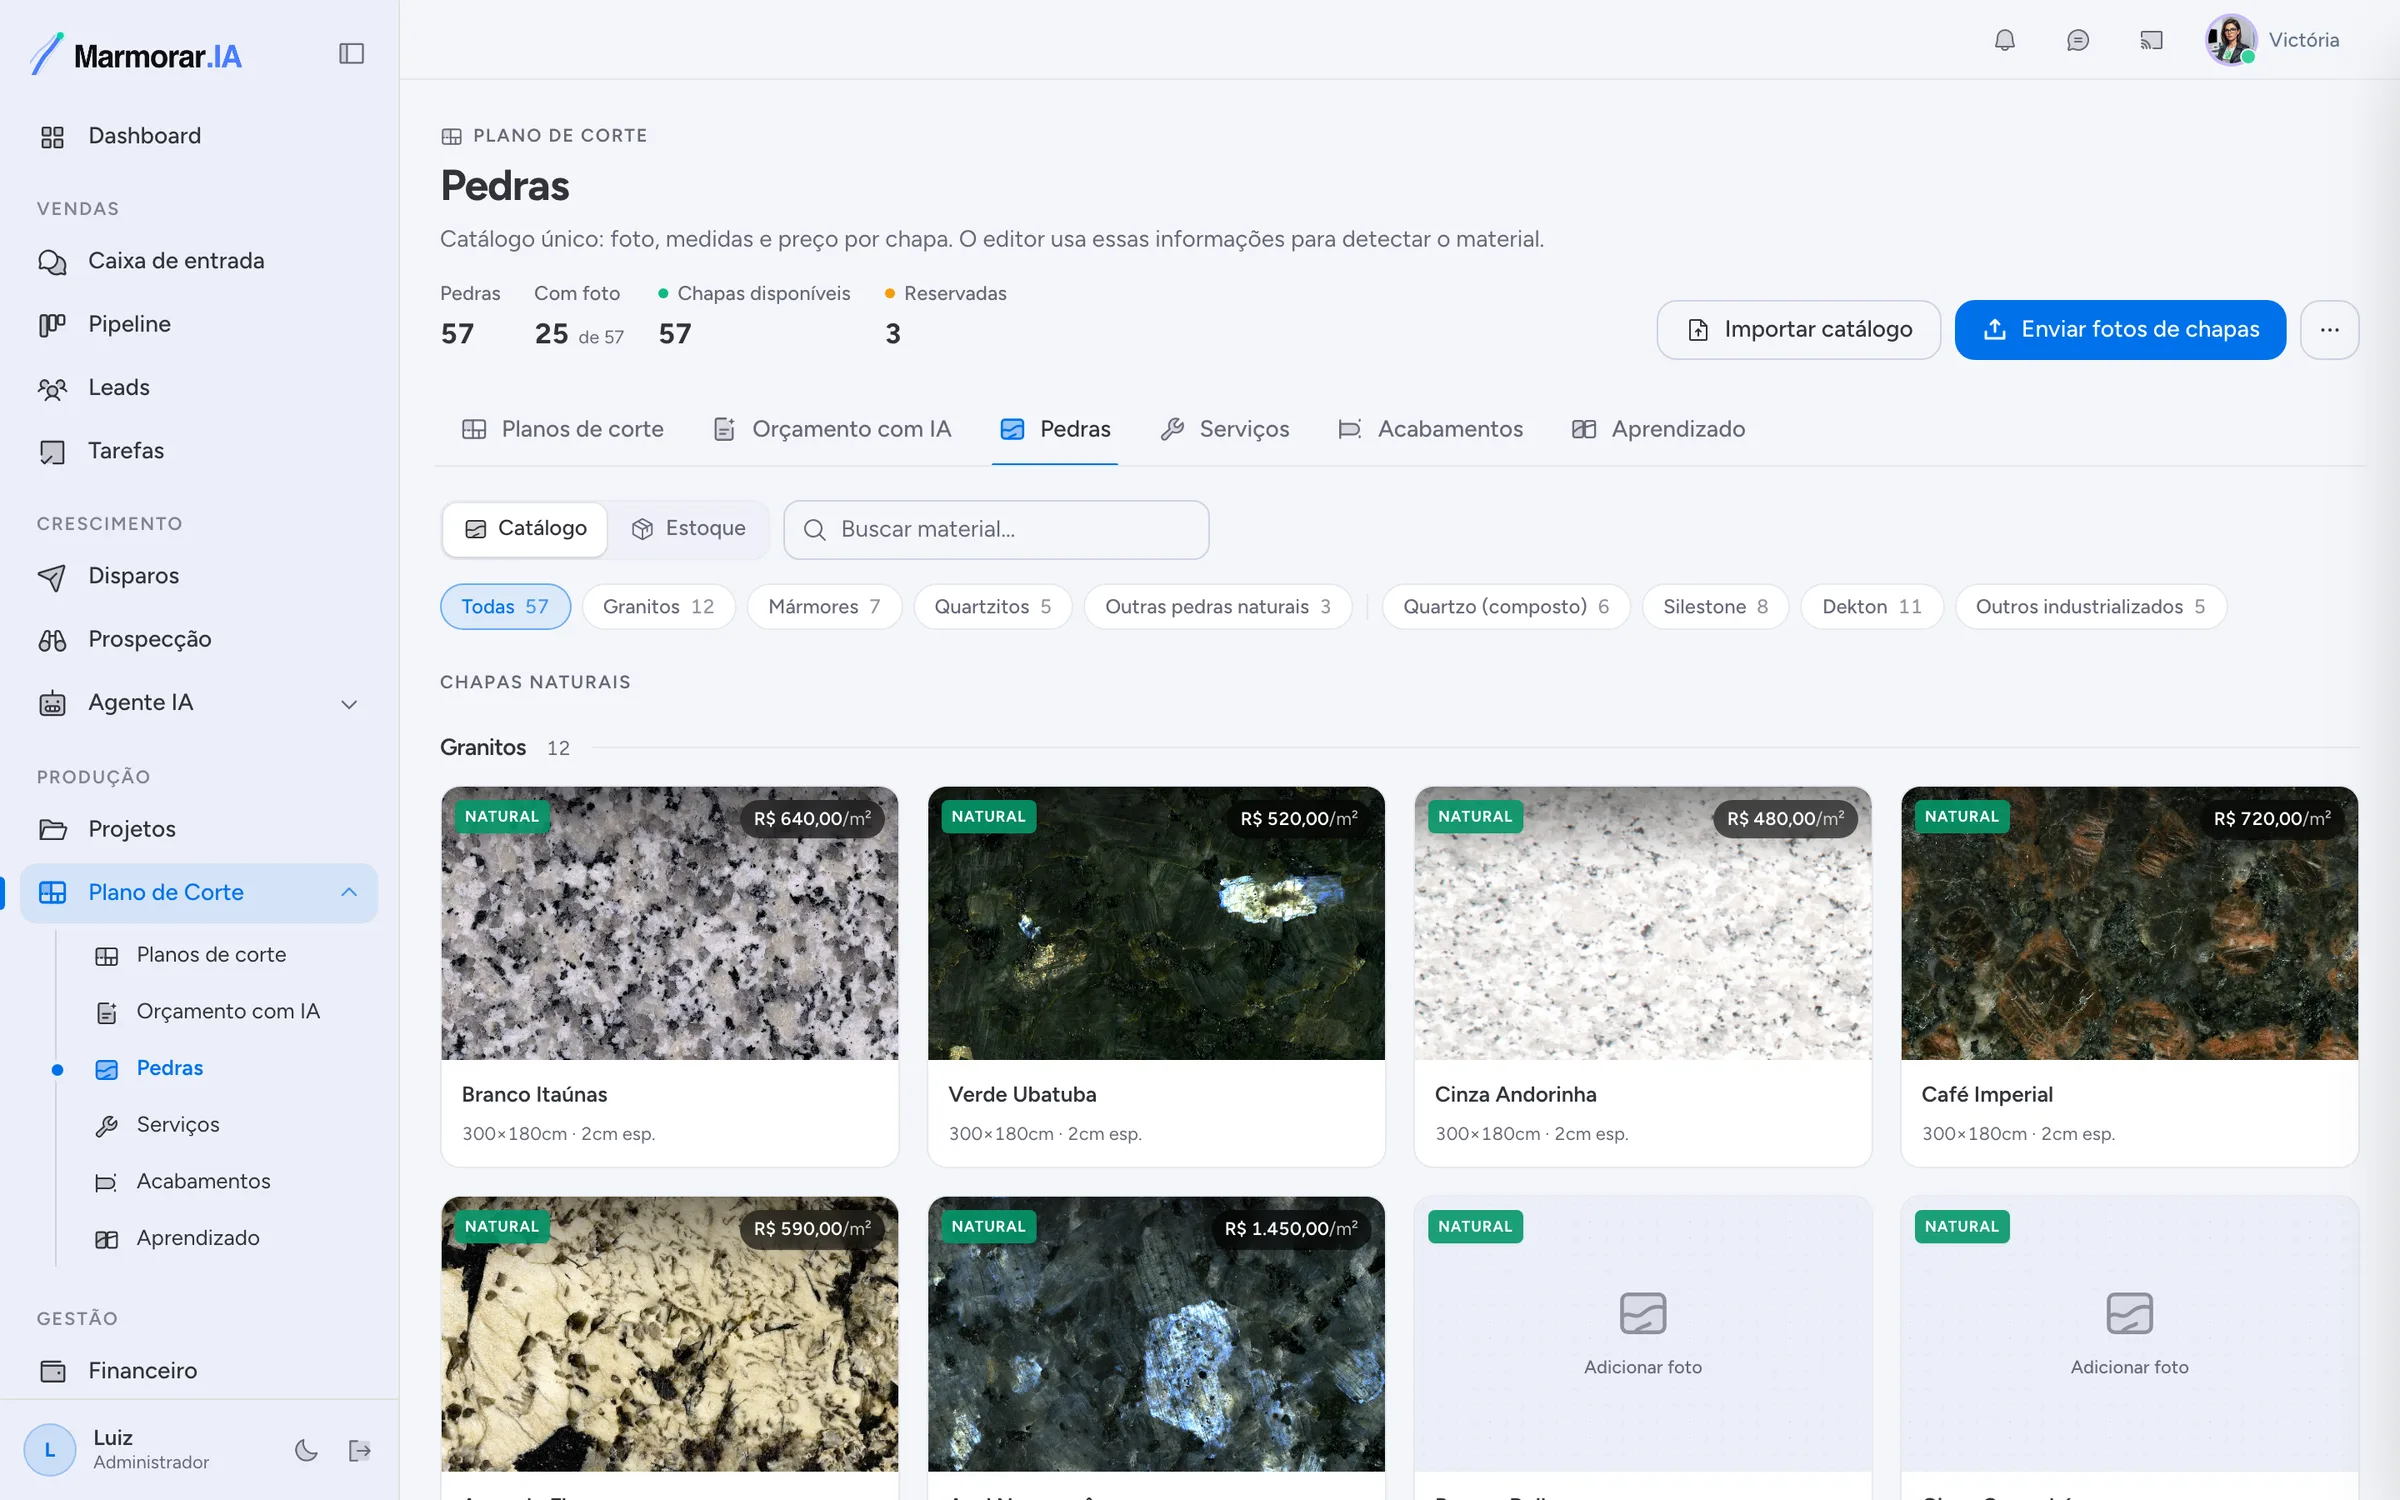This screenshot has height=1500, width=2400.
Task: Open the Verde Ubatuba stone card
Action: (1156, 976)
